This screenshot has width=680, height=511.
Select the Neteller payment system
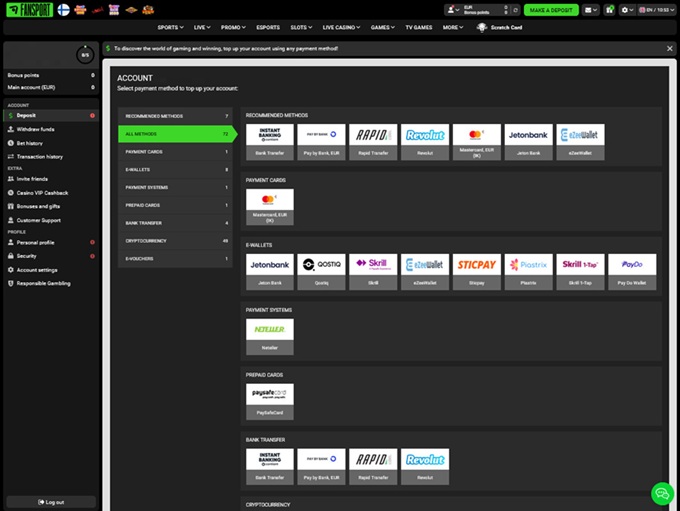pos(270,335)
